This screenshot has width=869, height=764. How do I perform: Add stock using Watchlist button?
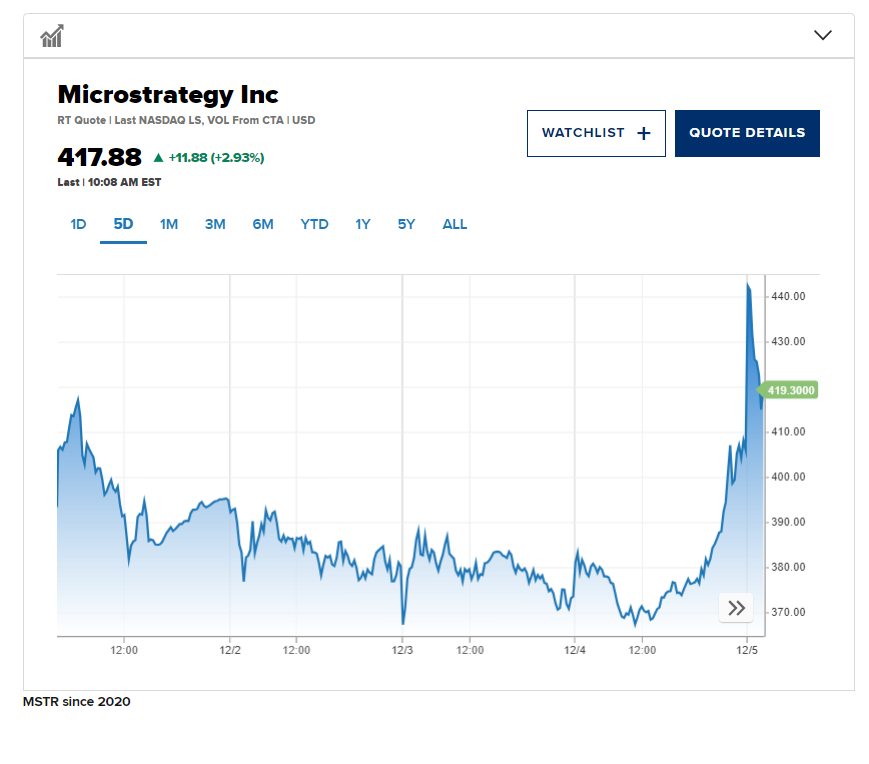tap(596, 133)
